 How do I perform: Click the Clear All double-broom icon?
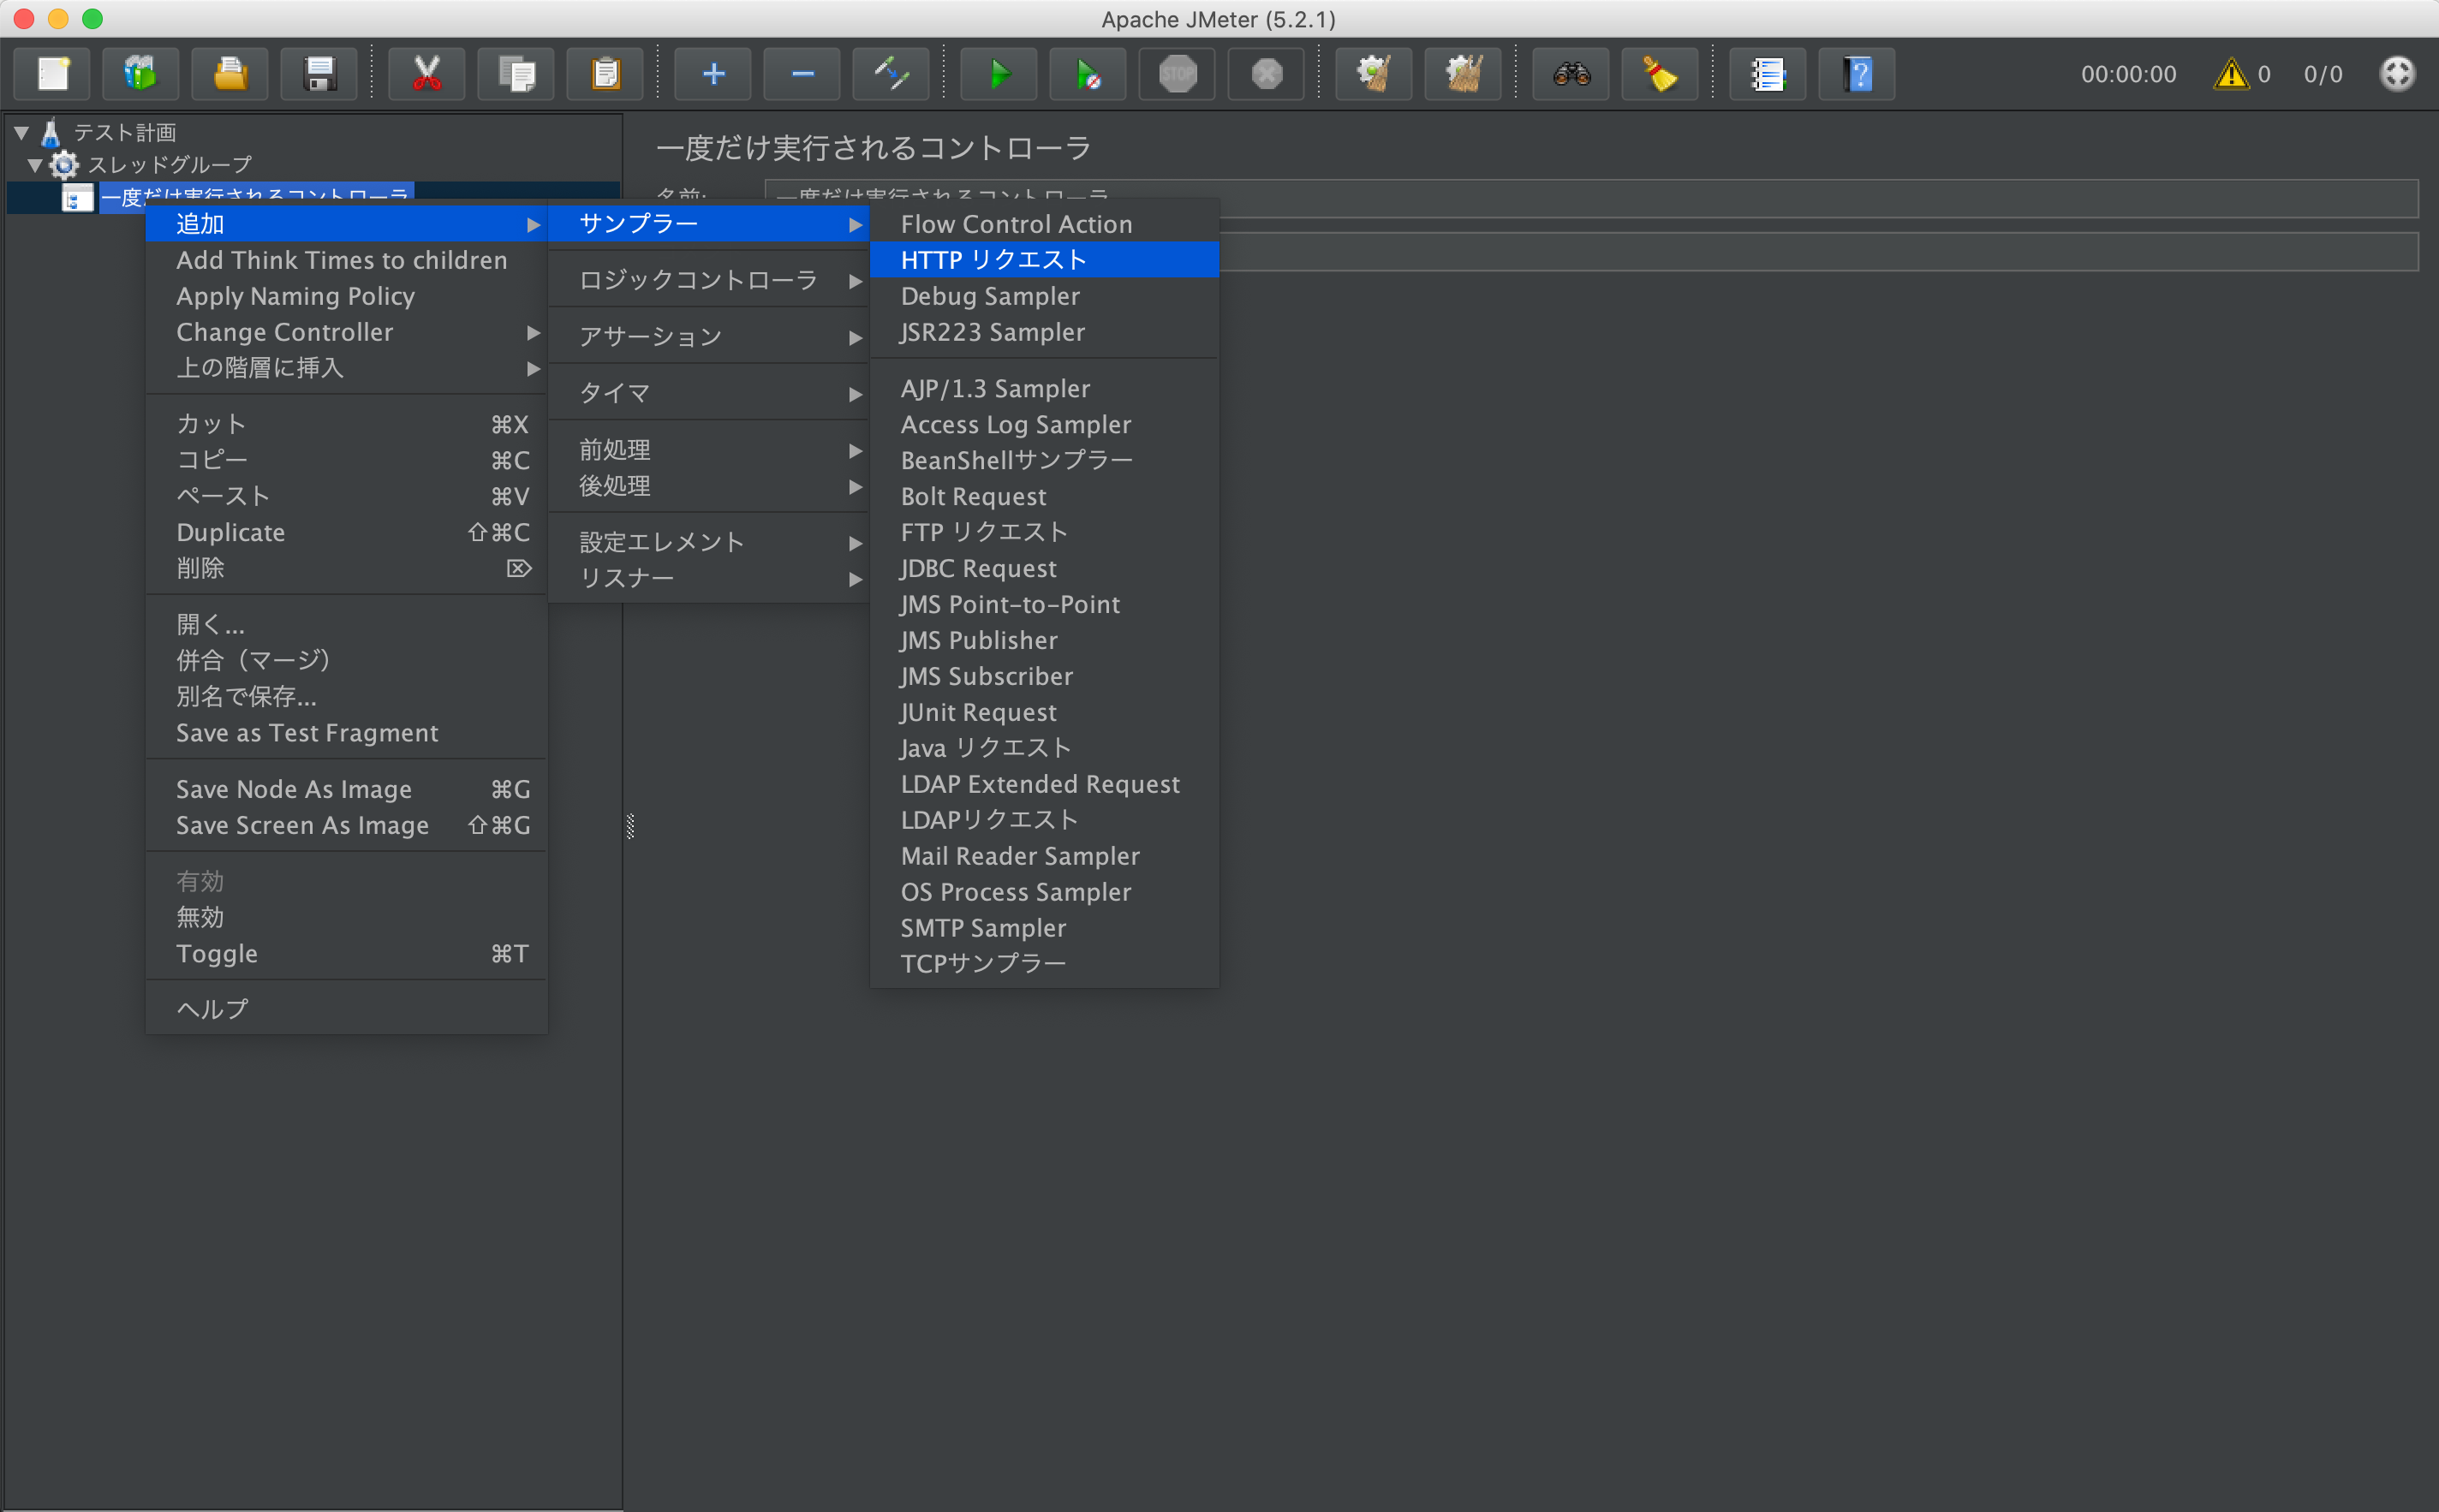pos(1463,74)
